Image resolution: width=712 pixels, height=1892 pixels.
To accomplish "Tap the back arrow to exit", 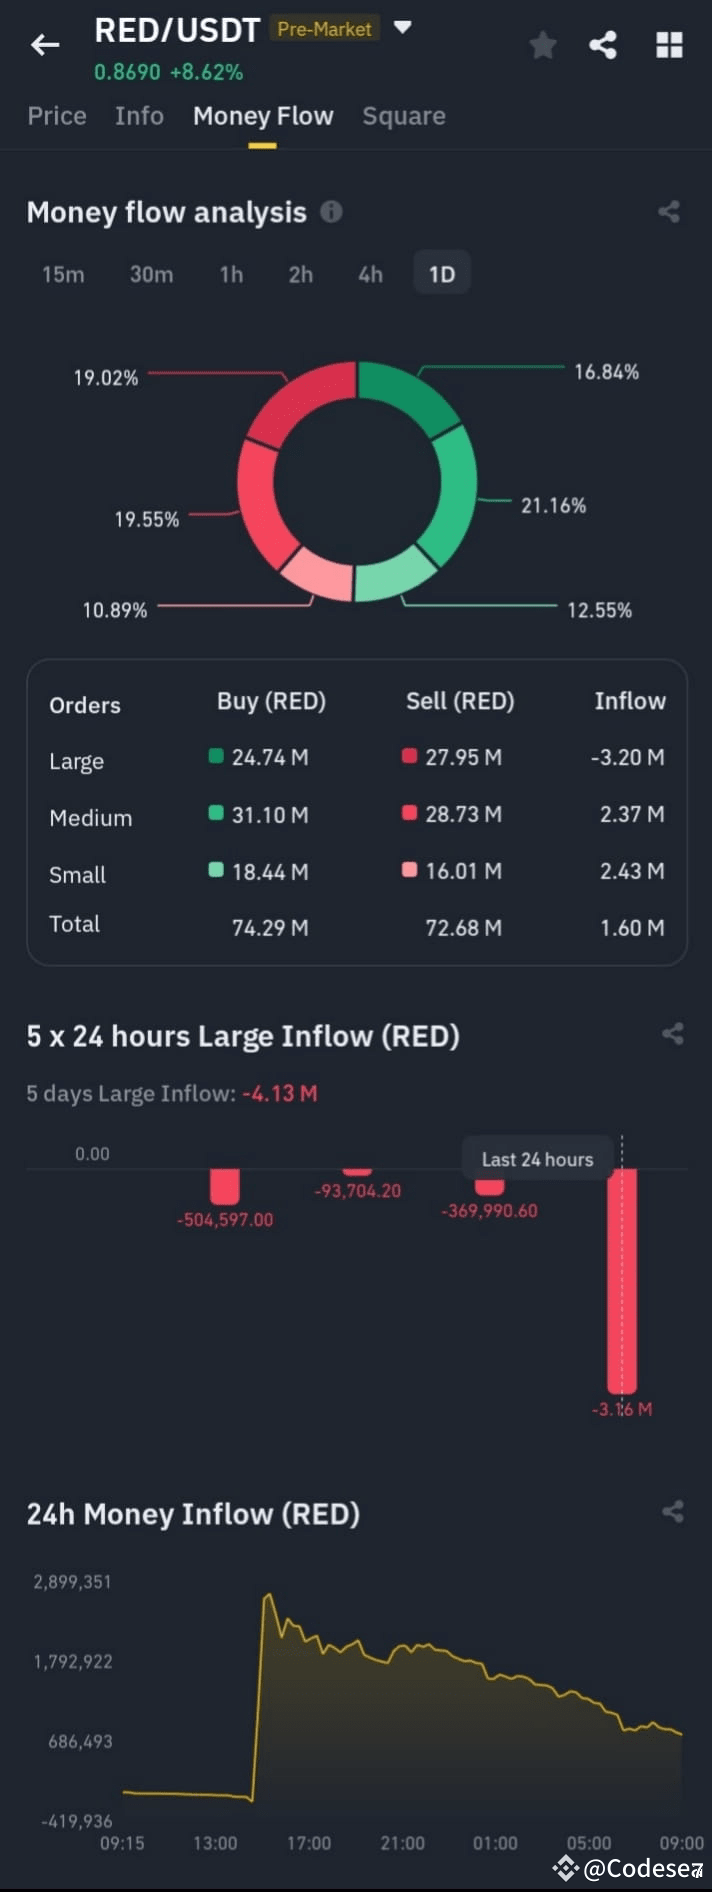I will (x=45, y=45).
